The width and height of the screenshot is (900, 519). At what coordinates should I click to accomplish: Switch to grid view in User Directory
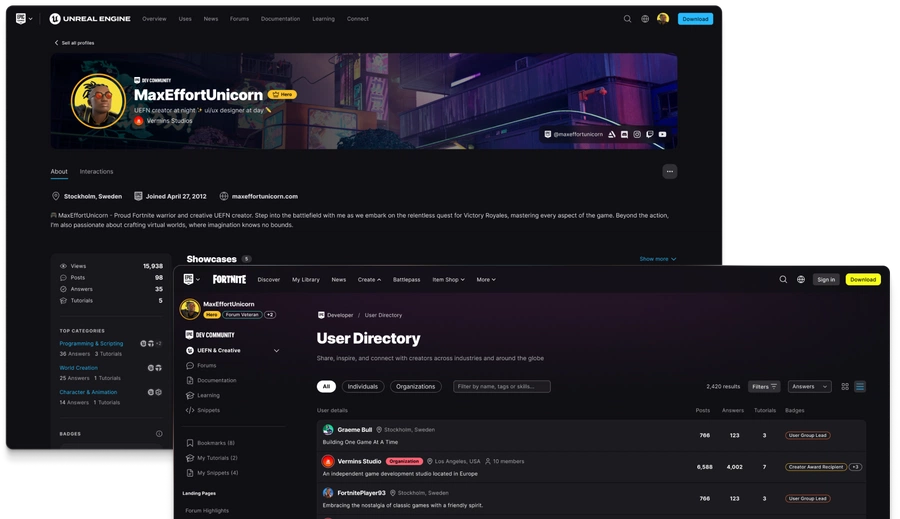845,386
